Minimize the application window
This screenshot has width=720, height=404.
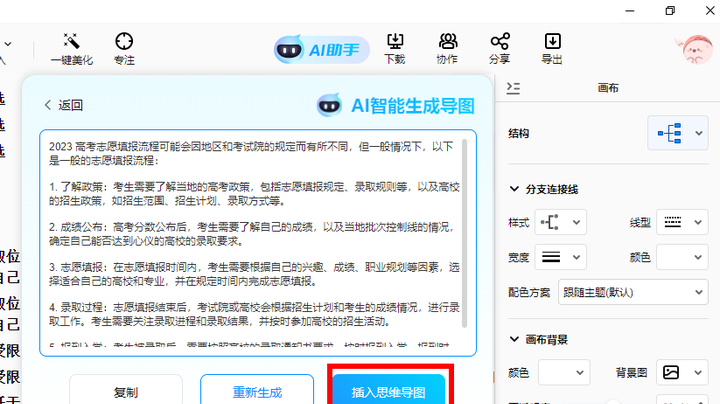coord(630,11)
